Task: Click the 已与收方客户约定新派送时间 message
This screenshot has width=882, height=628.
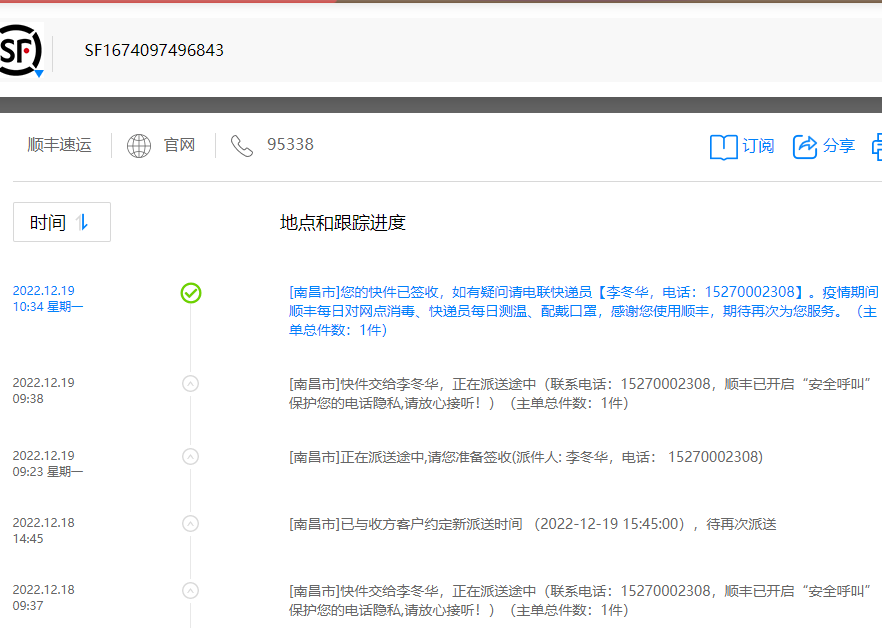Action: coord(533,524)
